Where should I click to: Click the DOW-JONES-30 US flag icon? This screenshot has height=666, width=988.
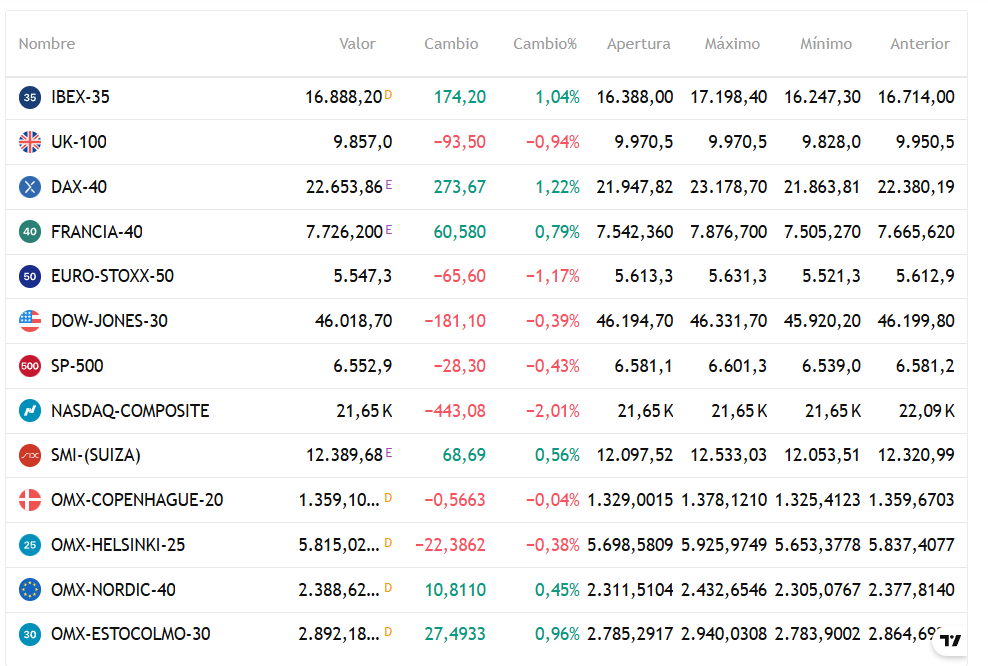[x=30, y=321]
